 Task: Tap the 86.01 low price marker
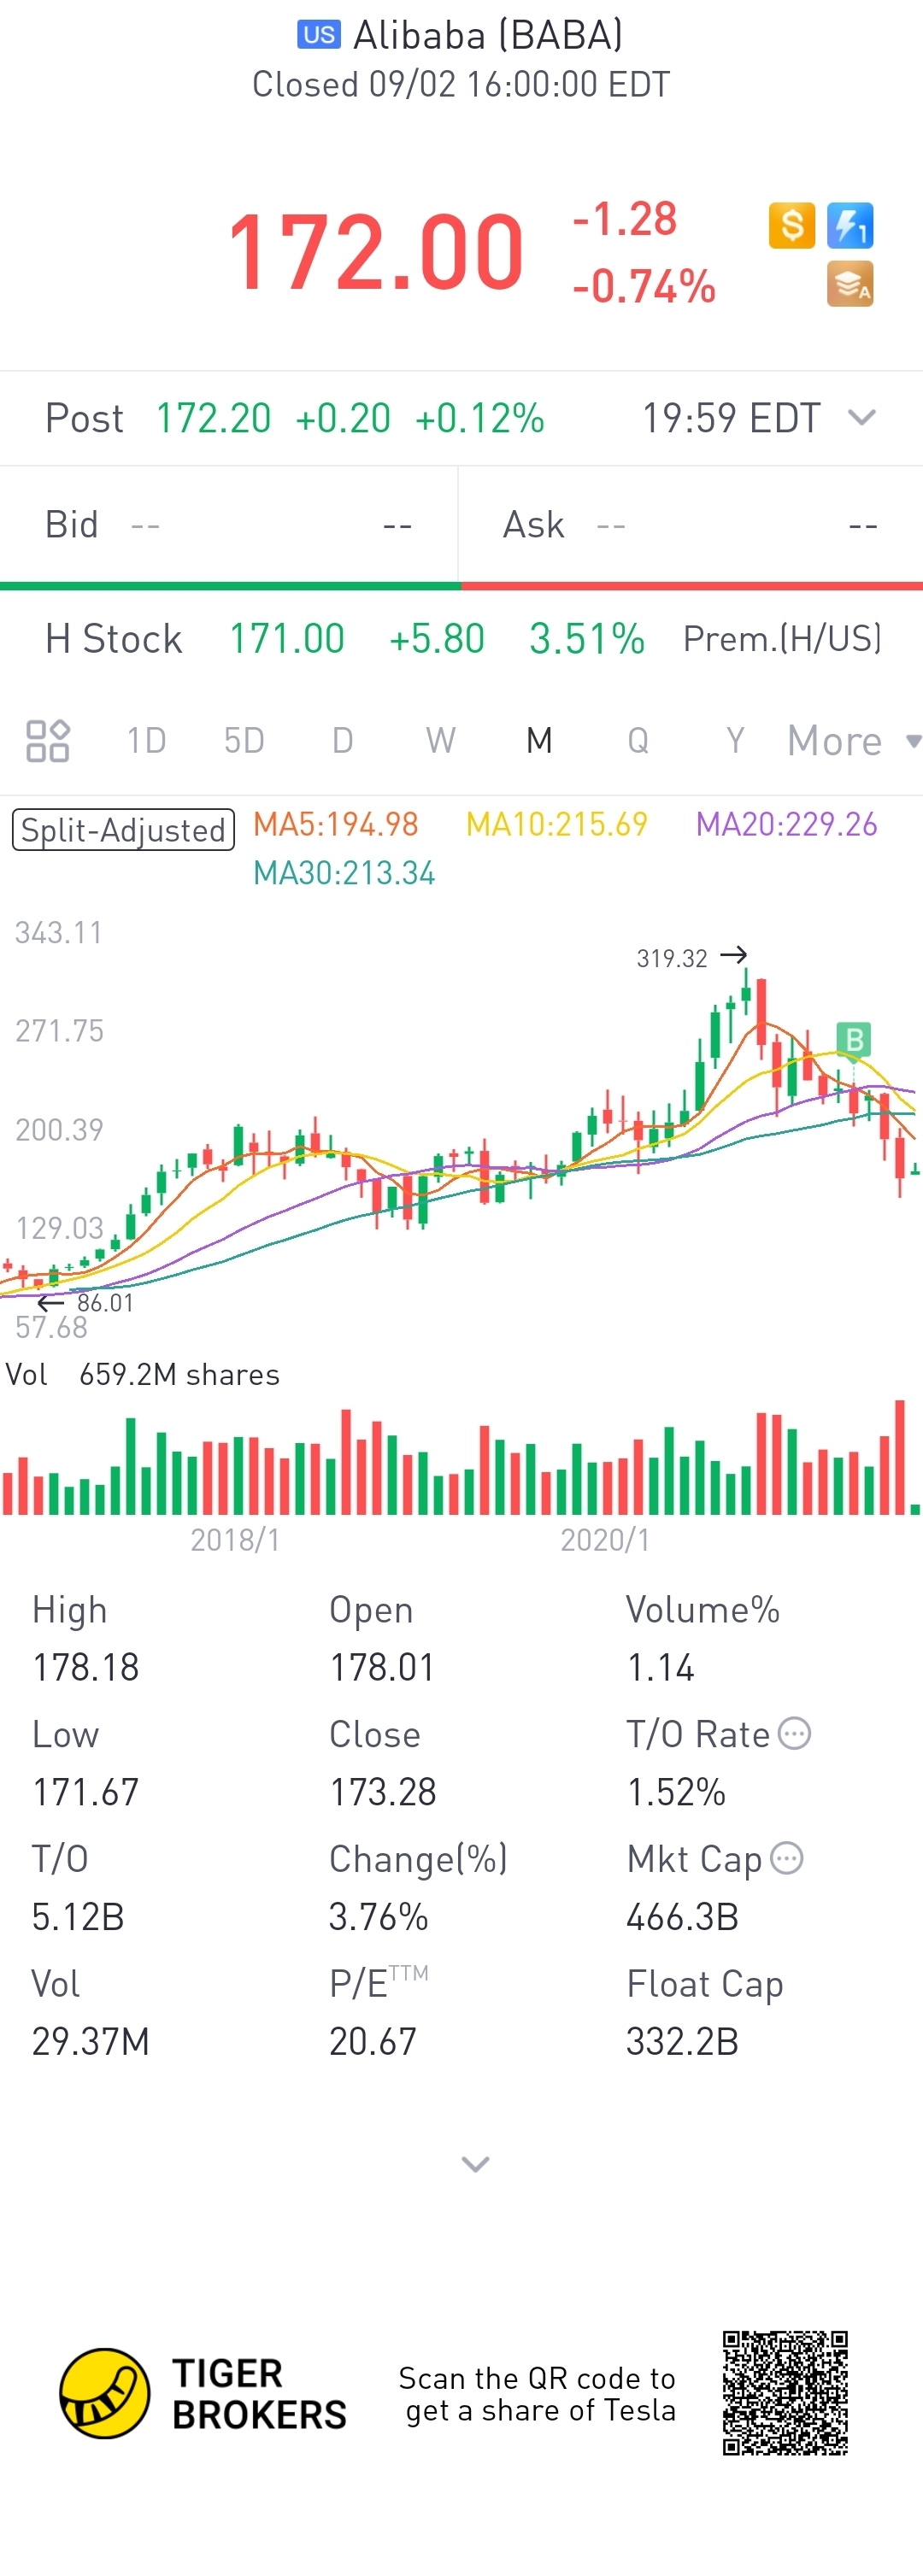click(86, 1302)
